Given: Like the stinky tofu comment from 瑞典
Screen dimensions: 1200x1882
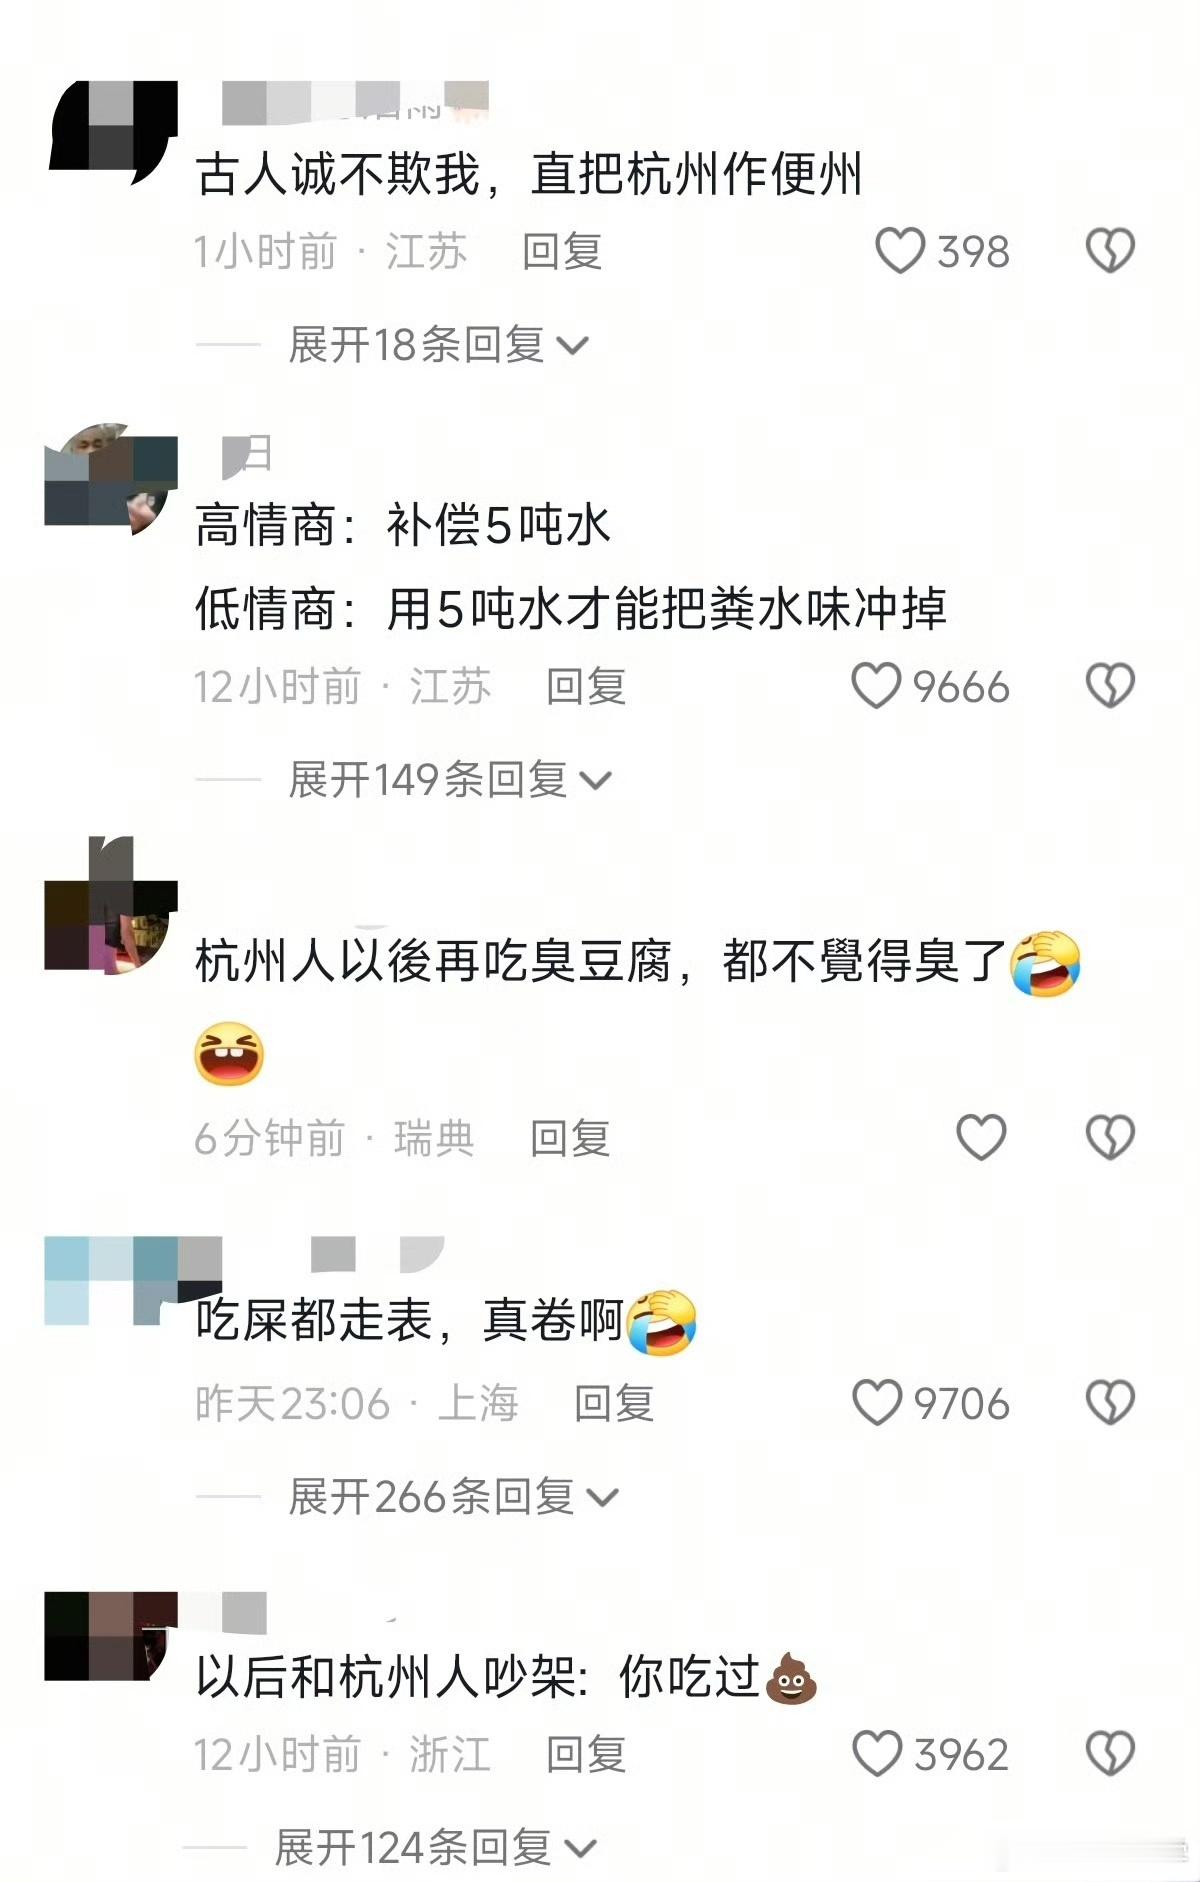Looking at the screenshot, I should (981, 1138).
